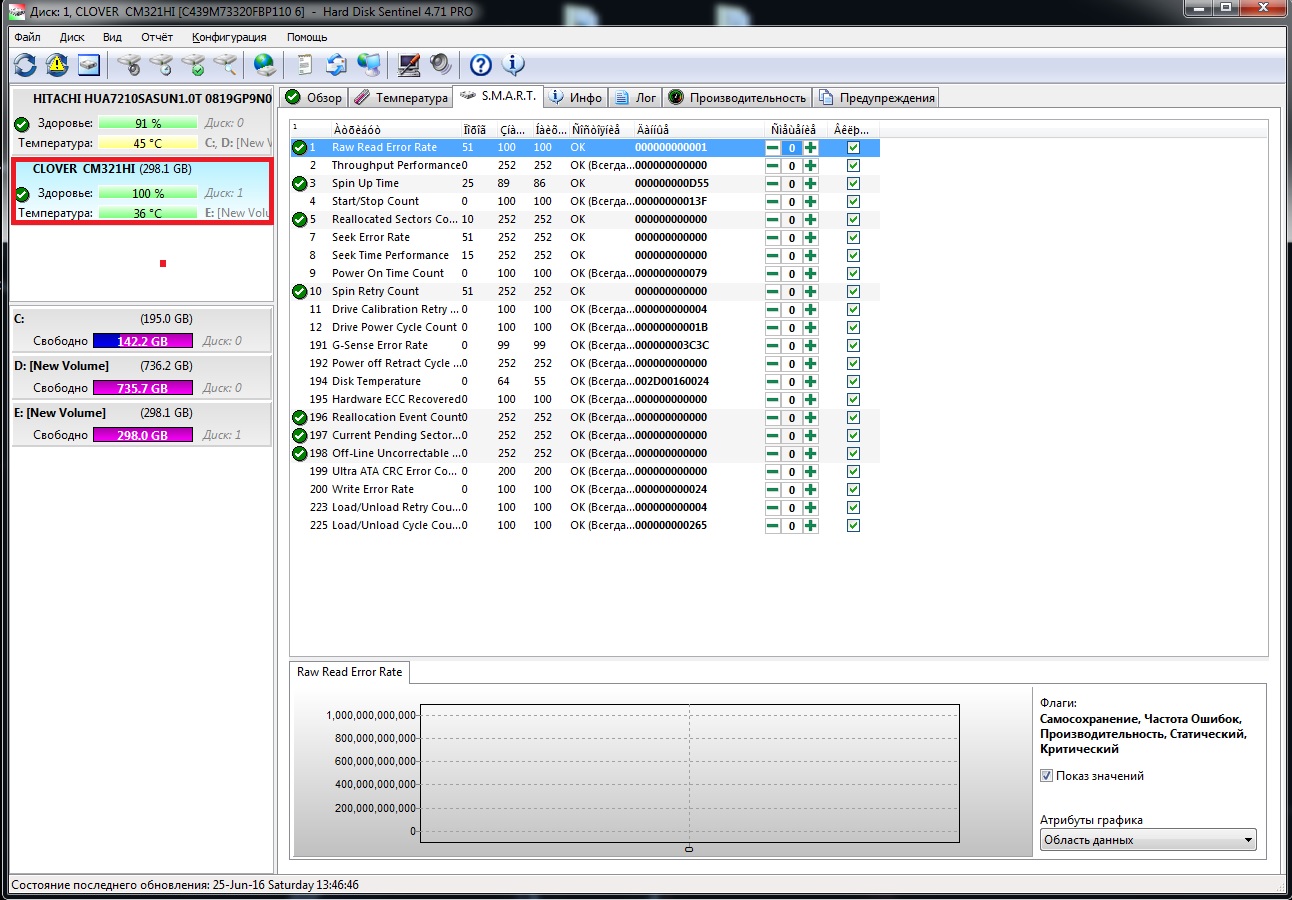Open the 'Атрибуты графика' dropdown
The image size is (1292, 900).
point(1148,840)
